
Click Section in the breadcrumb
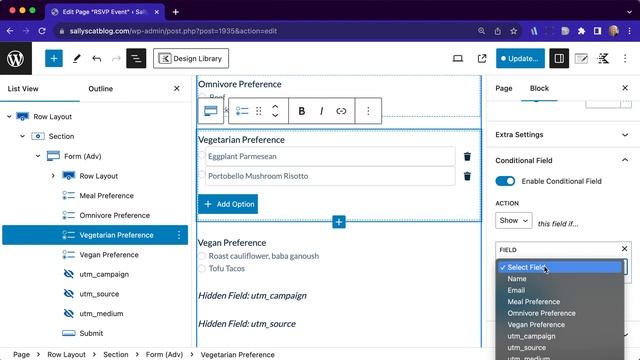[116, 354]
